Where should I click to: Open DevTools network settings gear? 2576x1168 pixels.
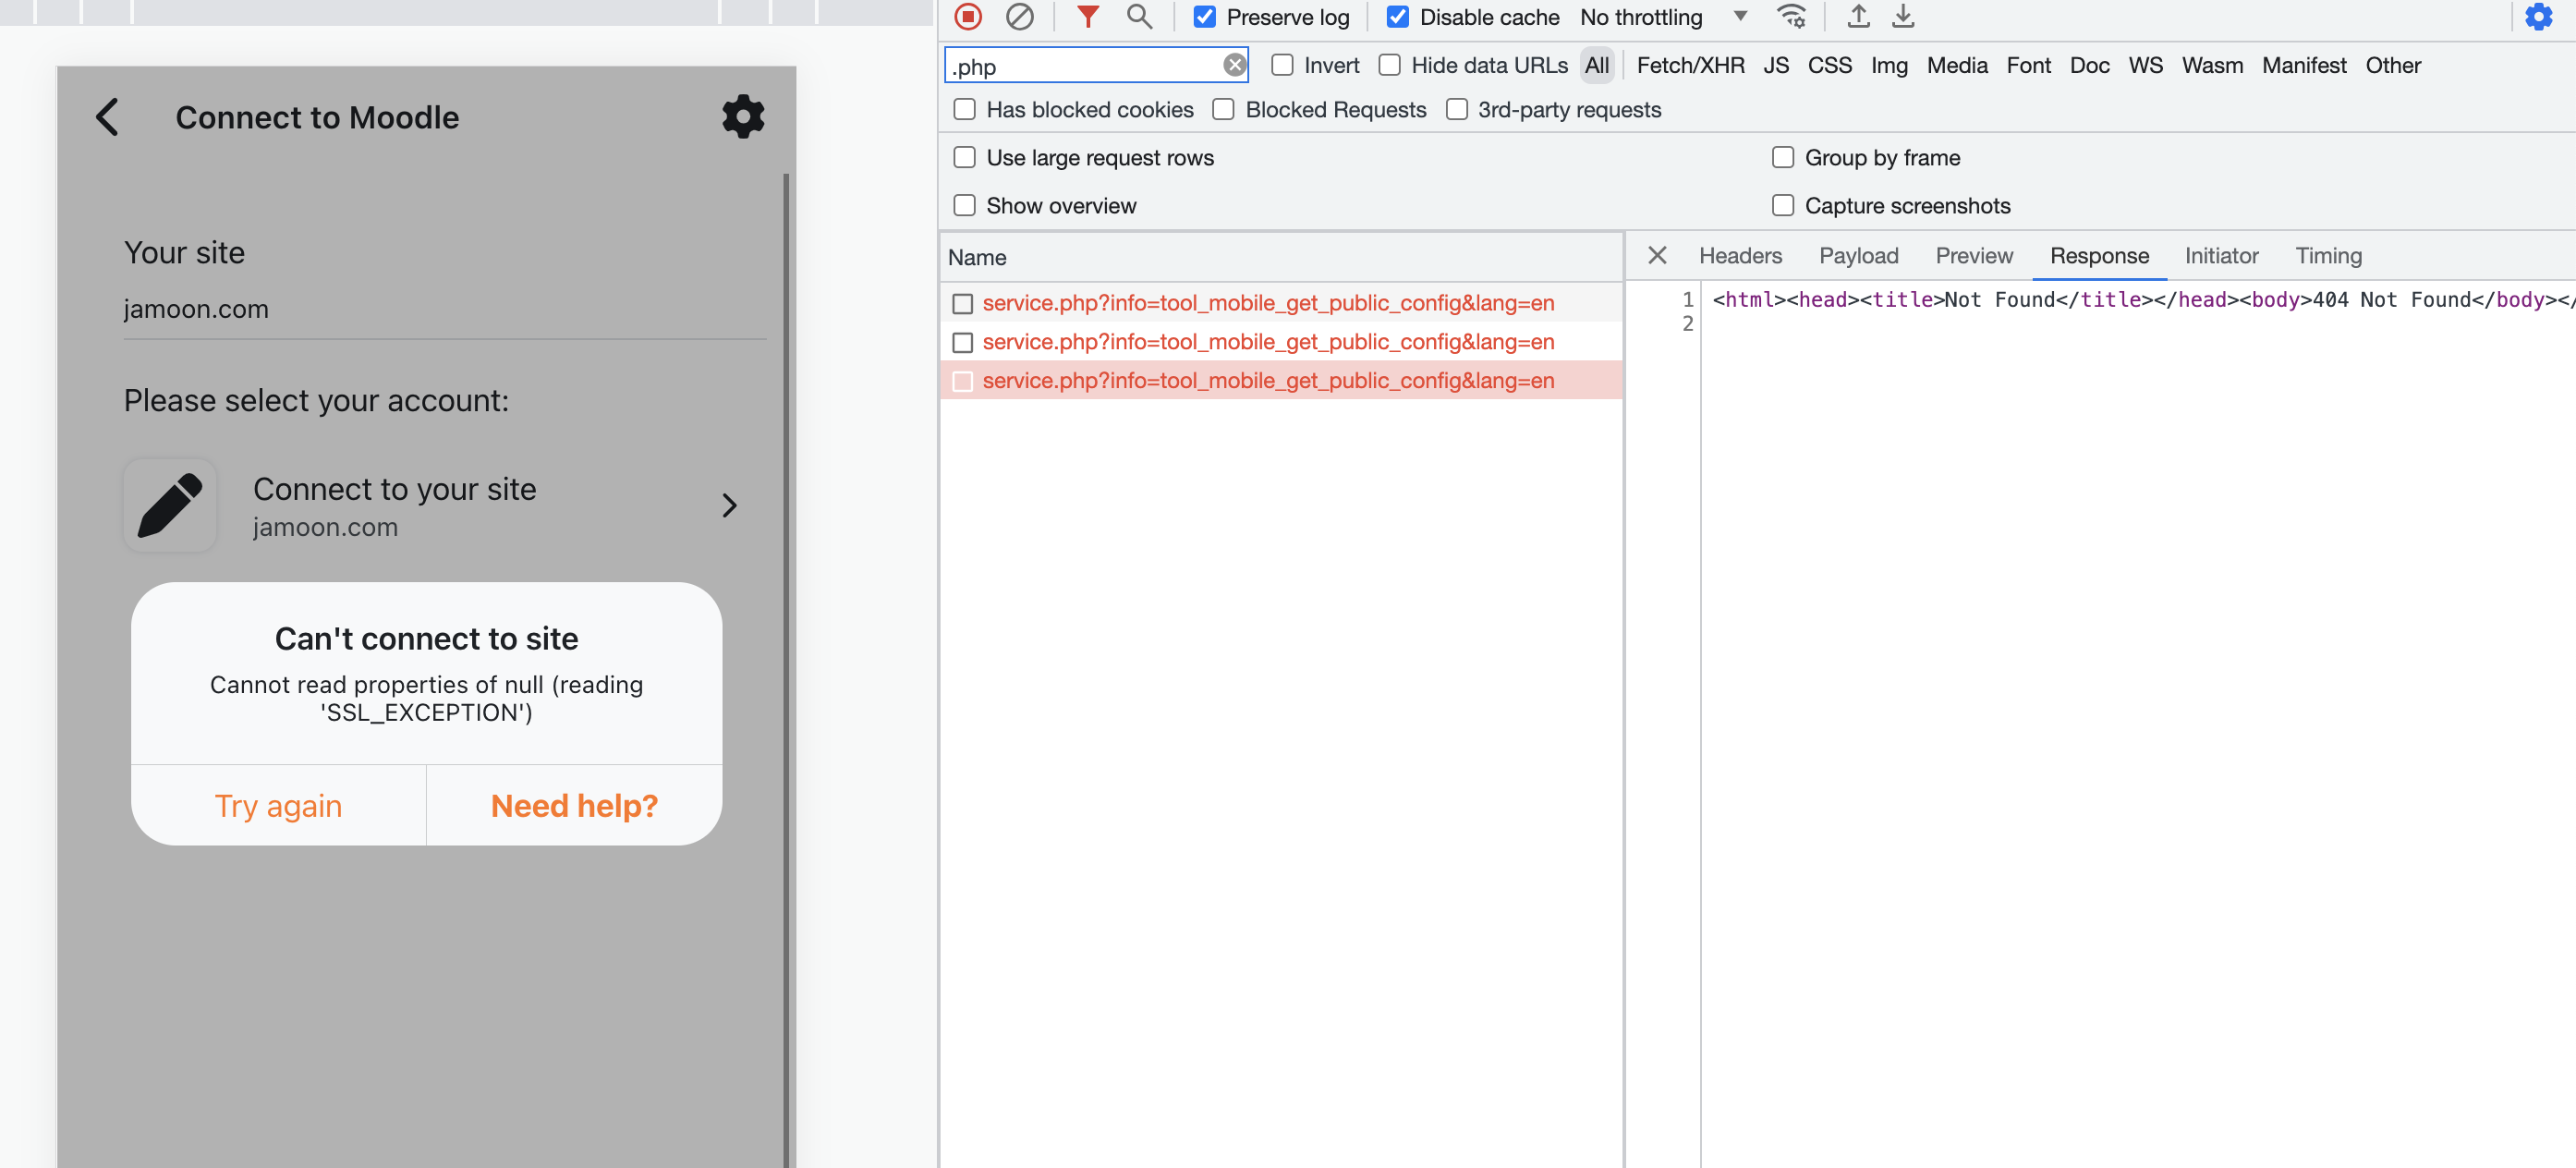pyautogui.click(x=2538, y=17)
